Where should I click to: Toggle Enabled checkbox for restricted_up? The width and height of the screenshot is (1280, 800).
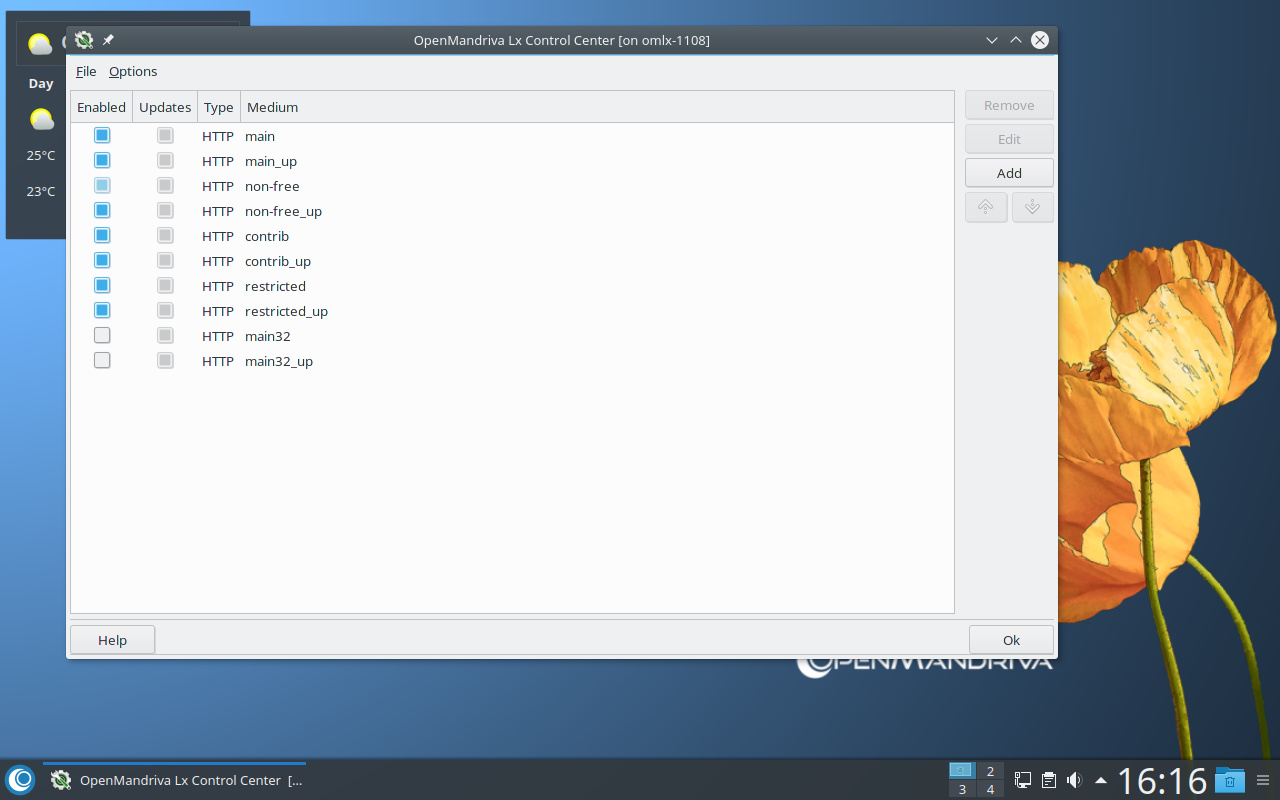[x=102, y=310]
